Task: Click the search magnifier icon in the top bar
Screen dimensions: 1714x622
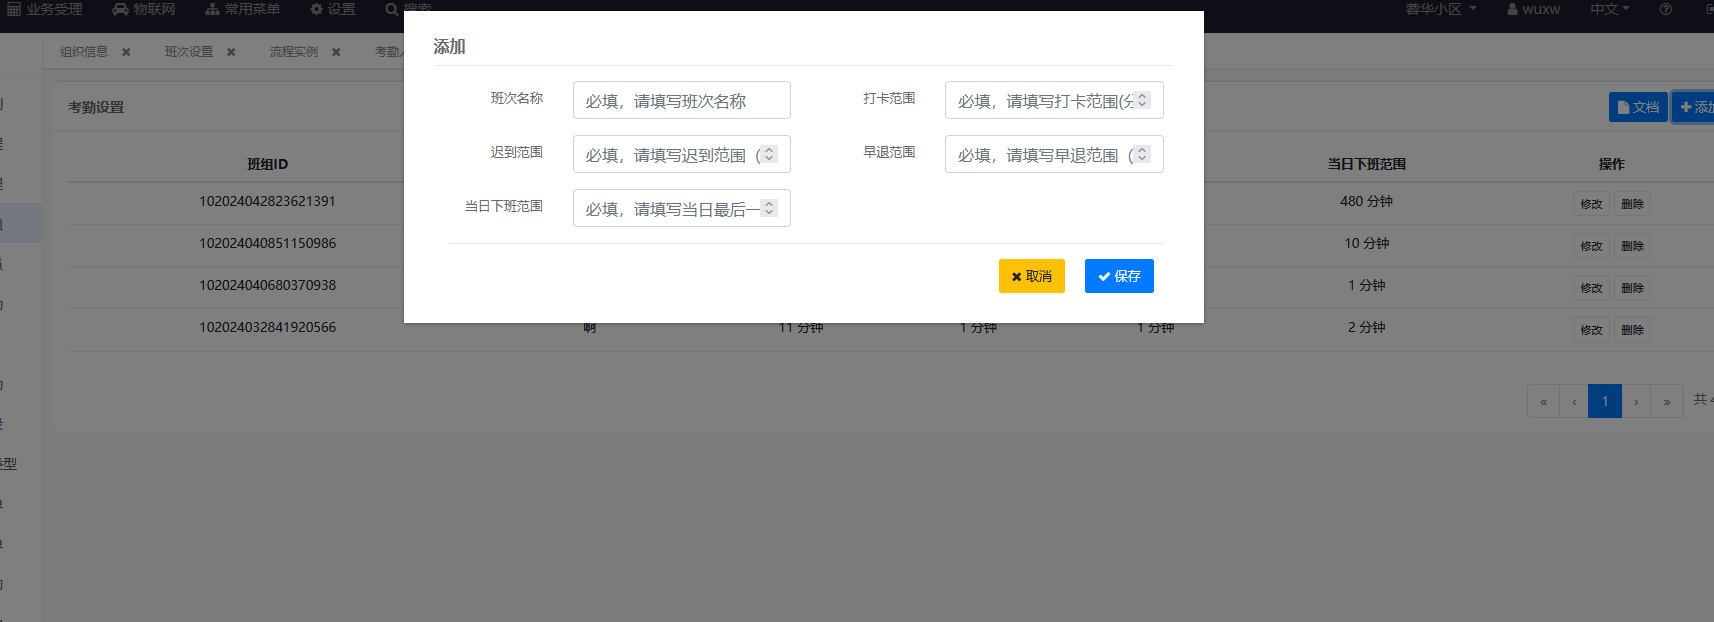Action: [391, 9]
